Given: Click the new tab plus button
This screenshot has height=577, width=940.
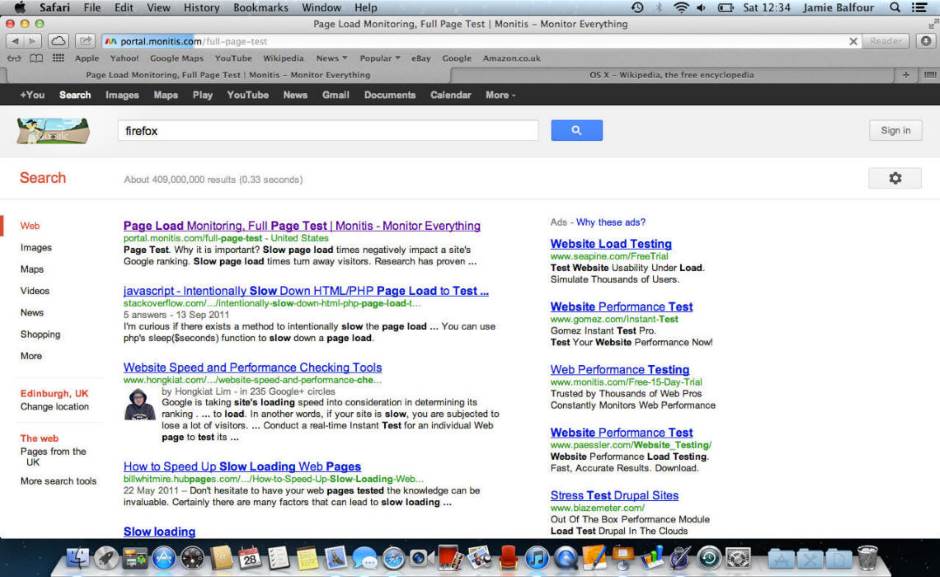Looking at the screenshot, I should click(907, 75).
